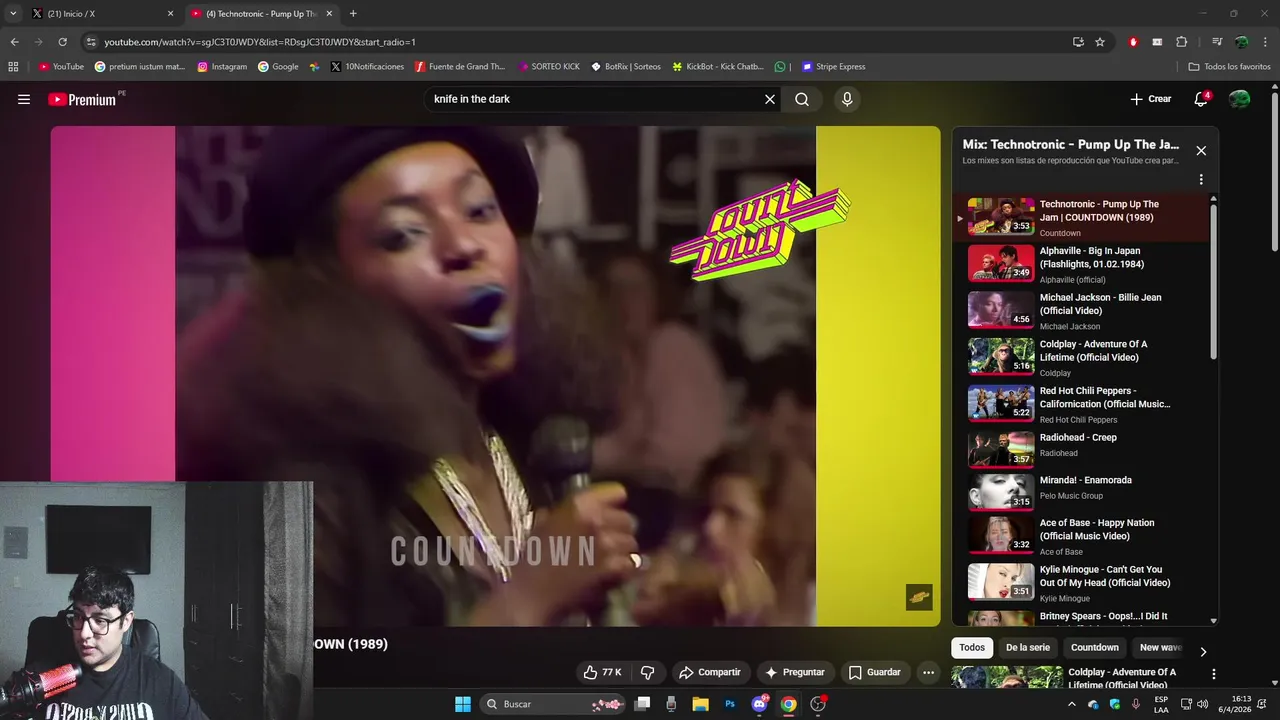The image size is (1280, 720).
Task: Start voice search with the microphone icon
Action: [847, 99]
